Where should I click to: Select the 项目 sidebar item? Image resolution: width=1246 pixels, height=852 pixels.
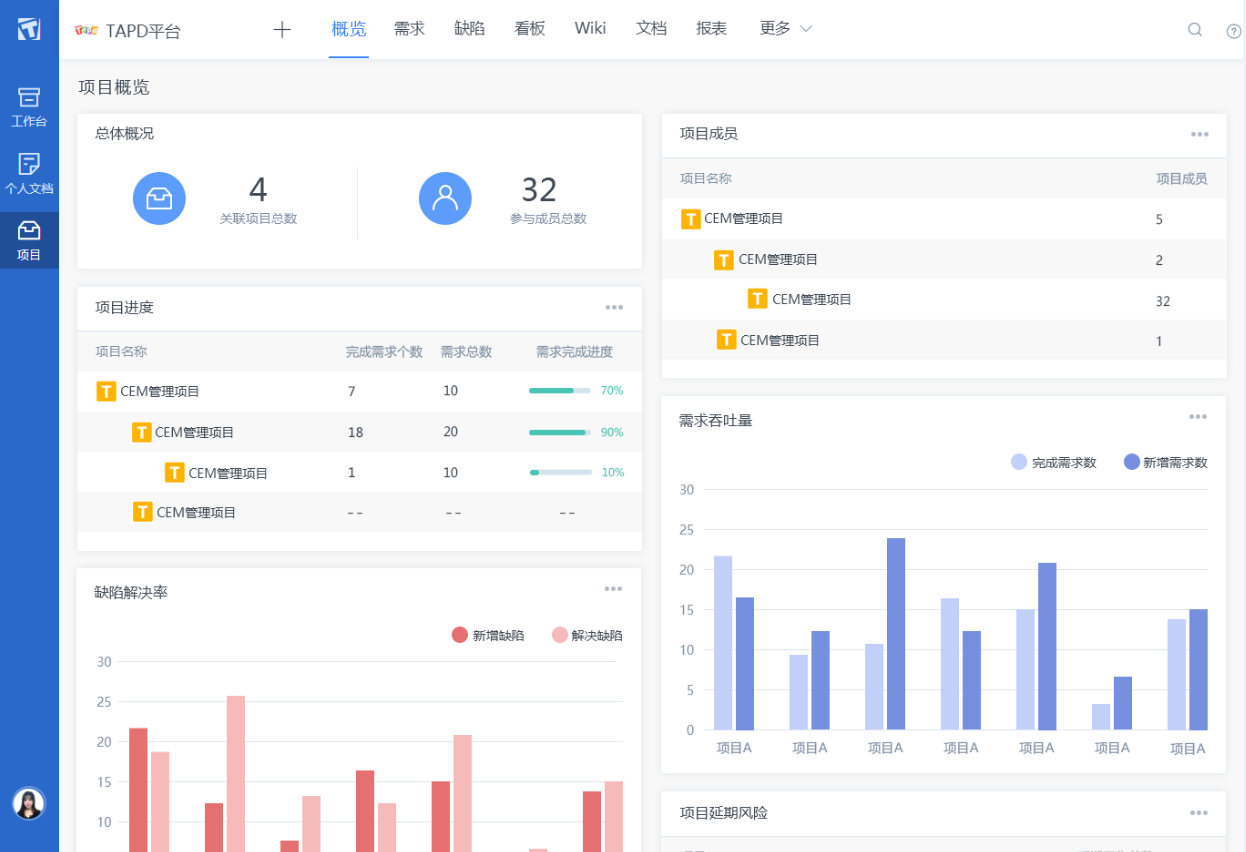pos(29,240)
